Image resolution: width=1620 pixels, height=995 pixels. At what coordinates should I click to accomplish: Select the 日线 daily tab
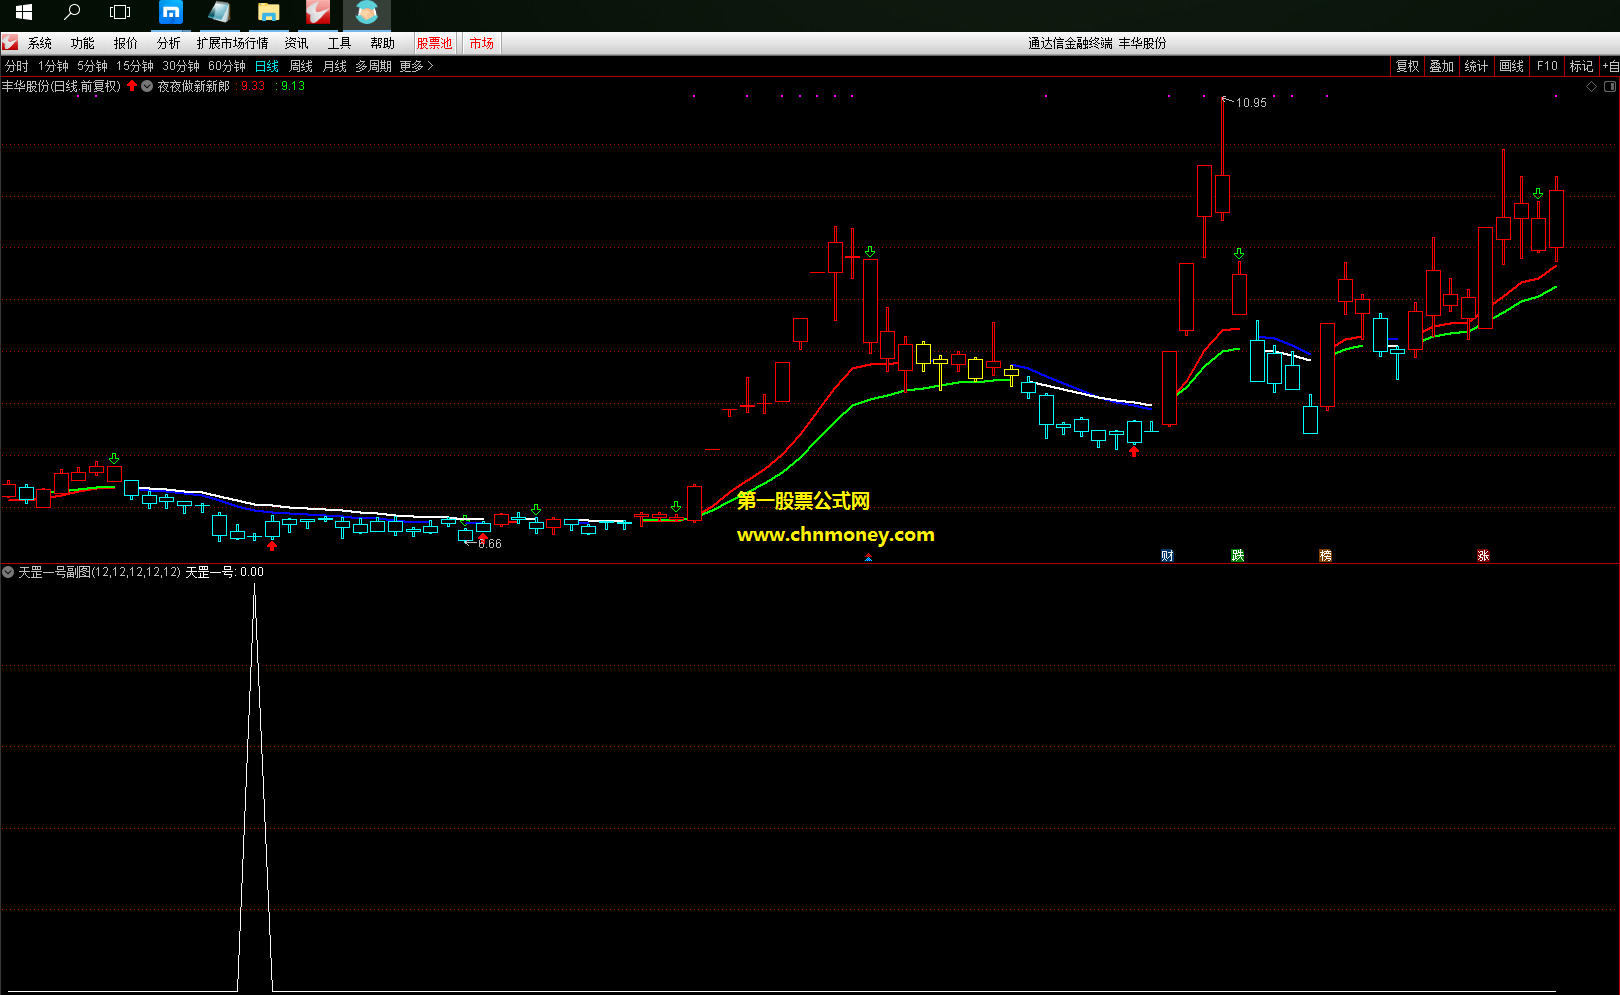(x=267, y=66)
